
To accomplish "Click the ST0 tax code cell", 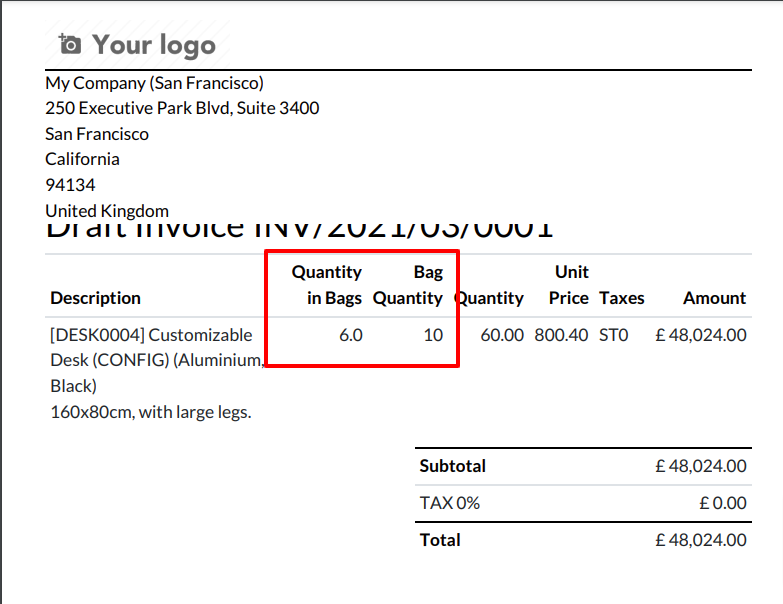I will [x=614, y=335].
